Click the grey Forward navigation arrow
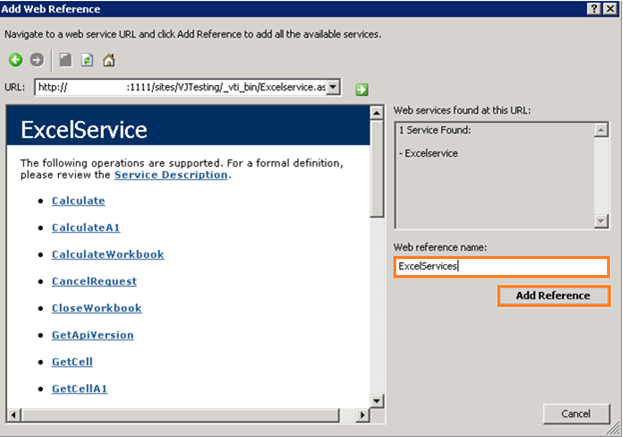623x437 pixels. [x=37, y=61]
